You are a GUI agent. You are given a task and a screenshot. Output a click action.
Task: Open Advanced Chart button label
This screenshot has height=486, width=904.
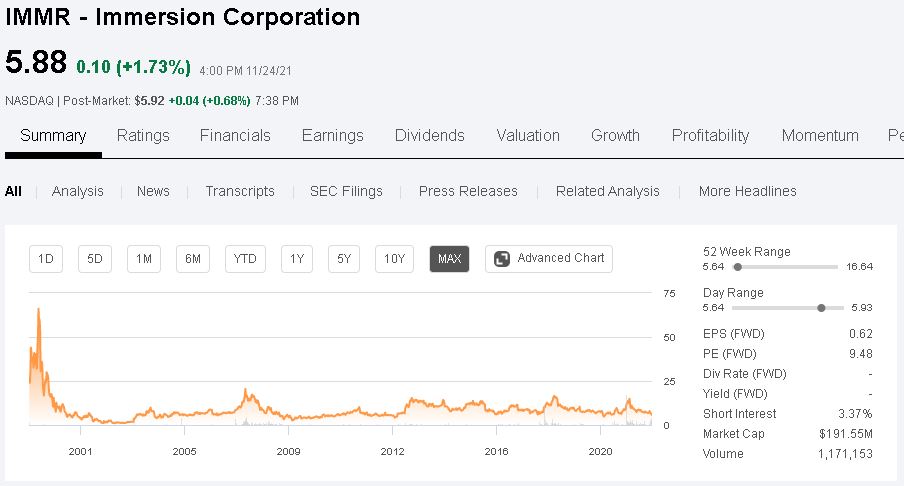(561, 258)
